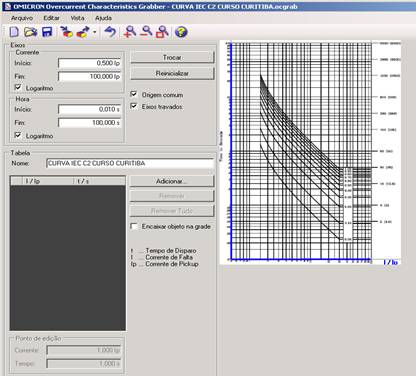Toggle the Origem comum checkbox
Viewport: 416px width, 376px height.
coord(134,94)
